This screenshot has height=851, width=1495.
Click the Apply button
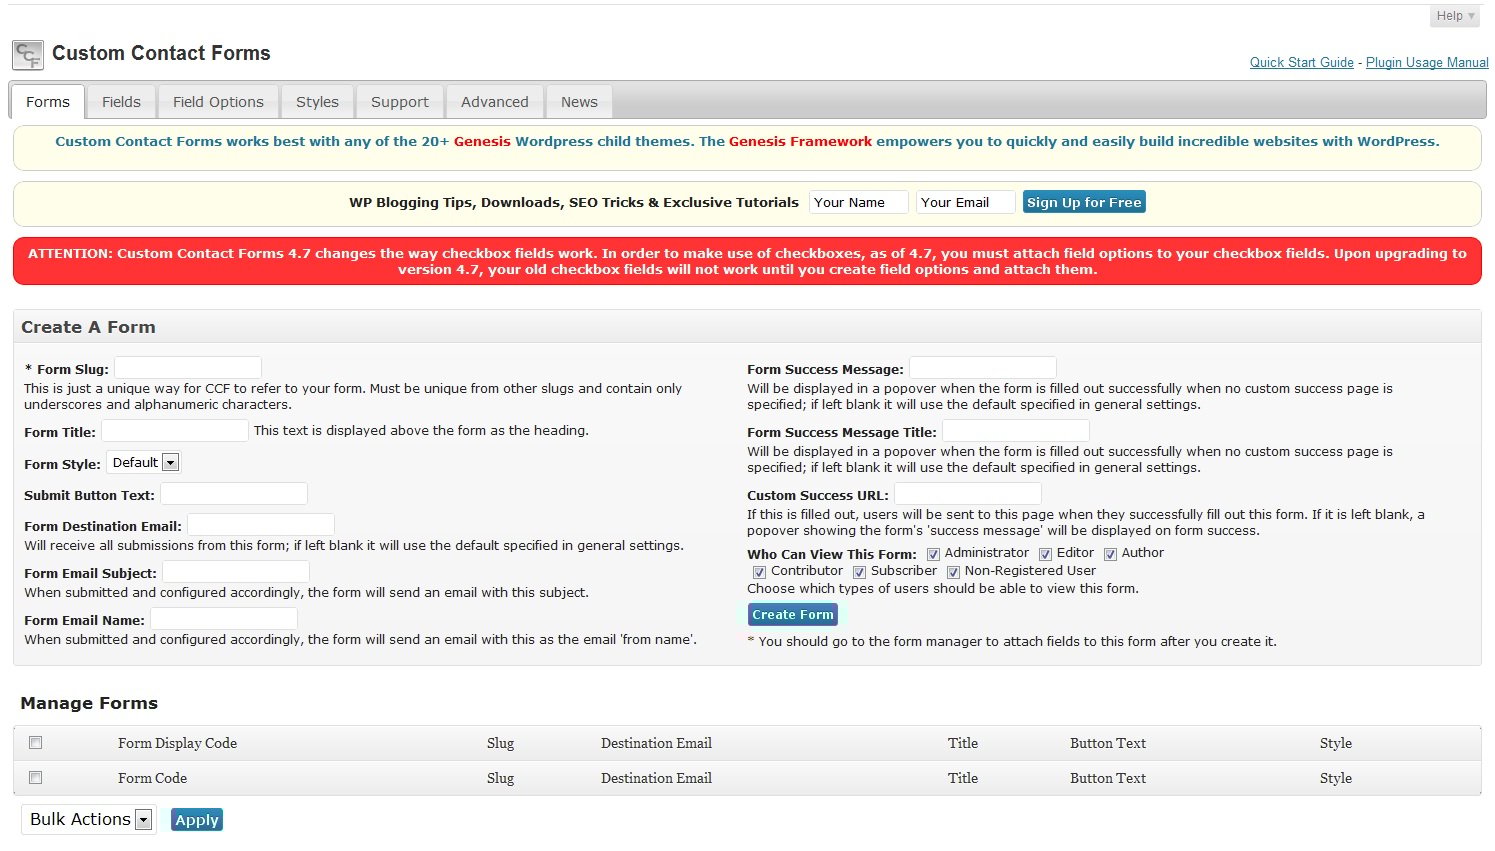point(197,820)
